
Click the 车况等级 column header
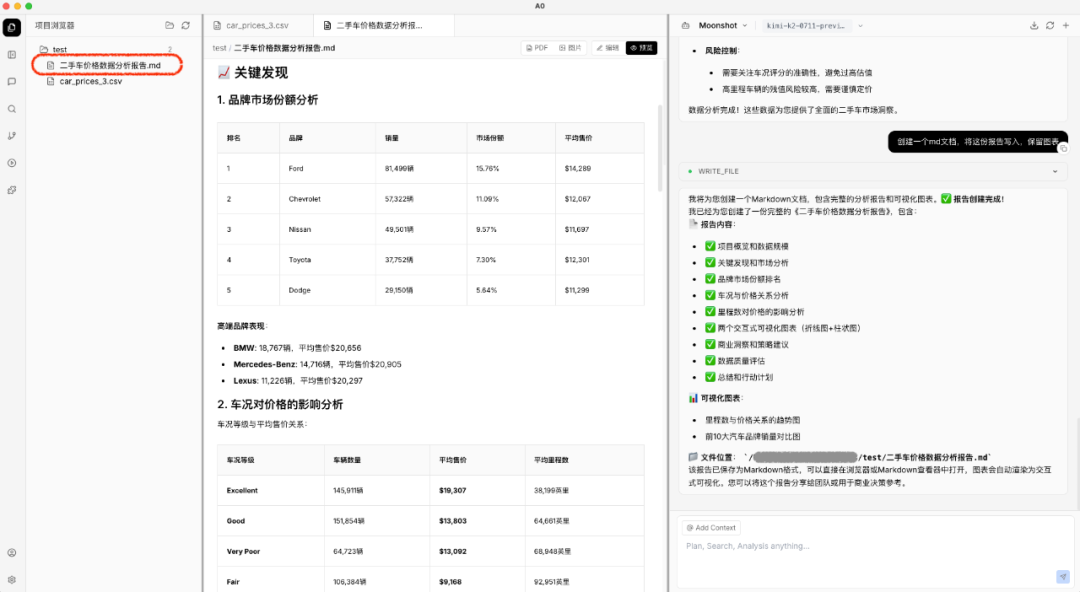point(271,460)
